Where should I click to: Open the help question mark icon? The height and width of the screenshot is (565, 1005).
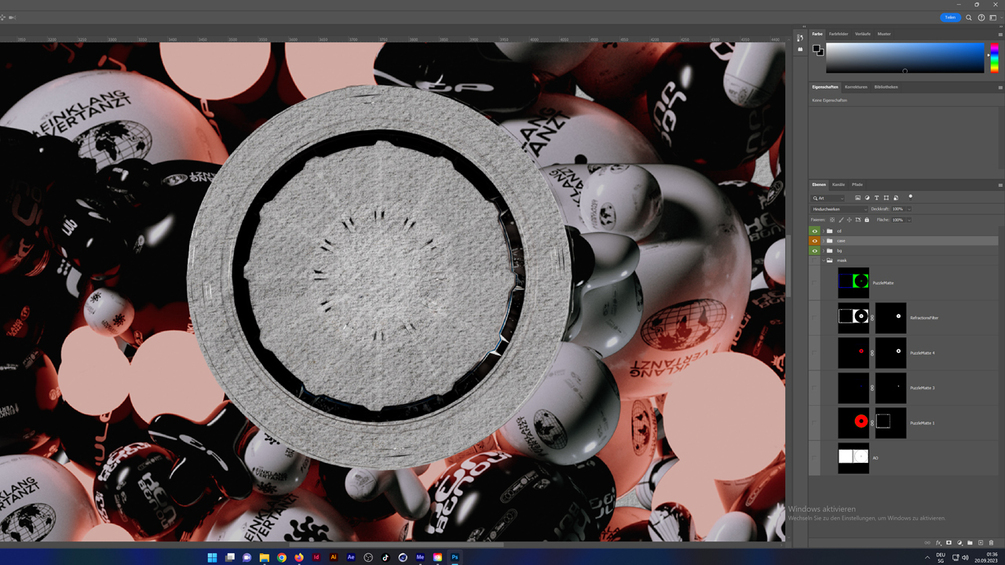(x=981, y=18)
